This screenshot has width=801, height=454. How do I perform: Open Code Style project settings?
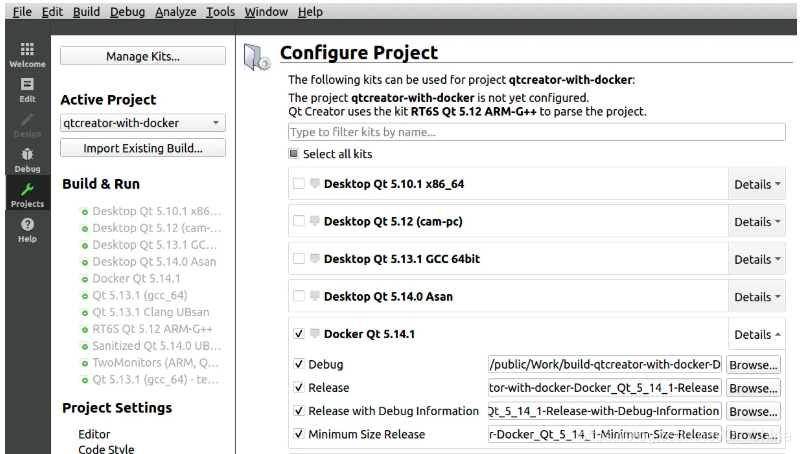106,449
